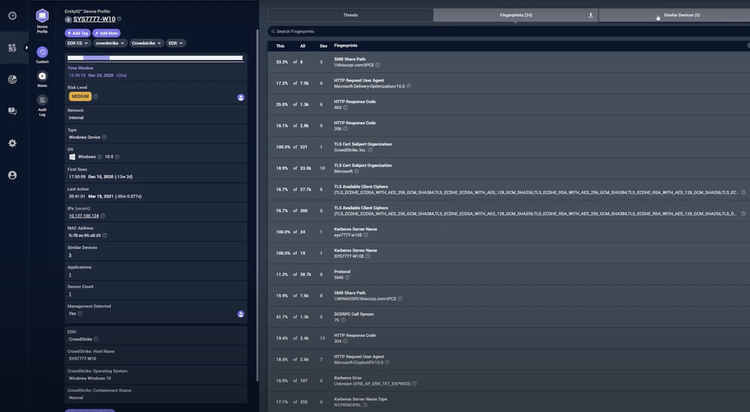Select the devices network icon in left rail
Image resolution: width=750 pixels, height=412 pixels.
coord(12,48)
